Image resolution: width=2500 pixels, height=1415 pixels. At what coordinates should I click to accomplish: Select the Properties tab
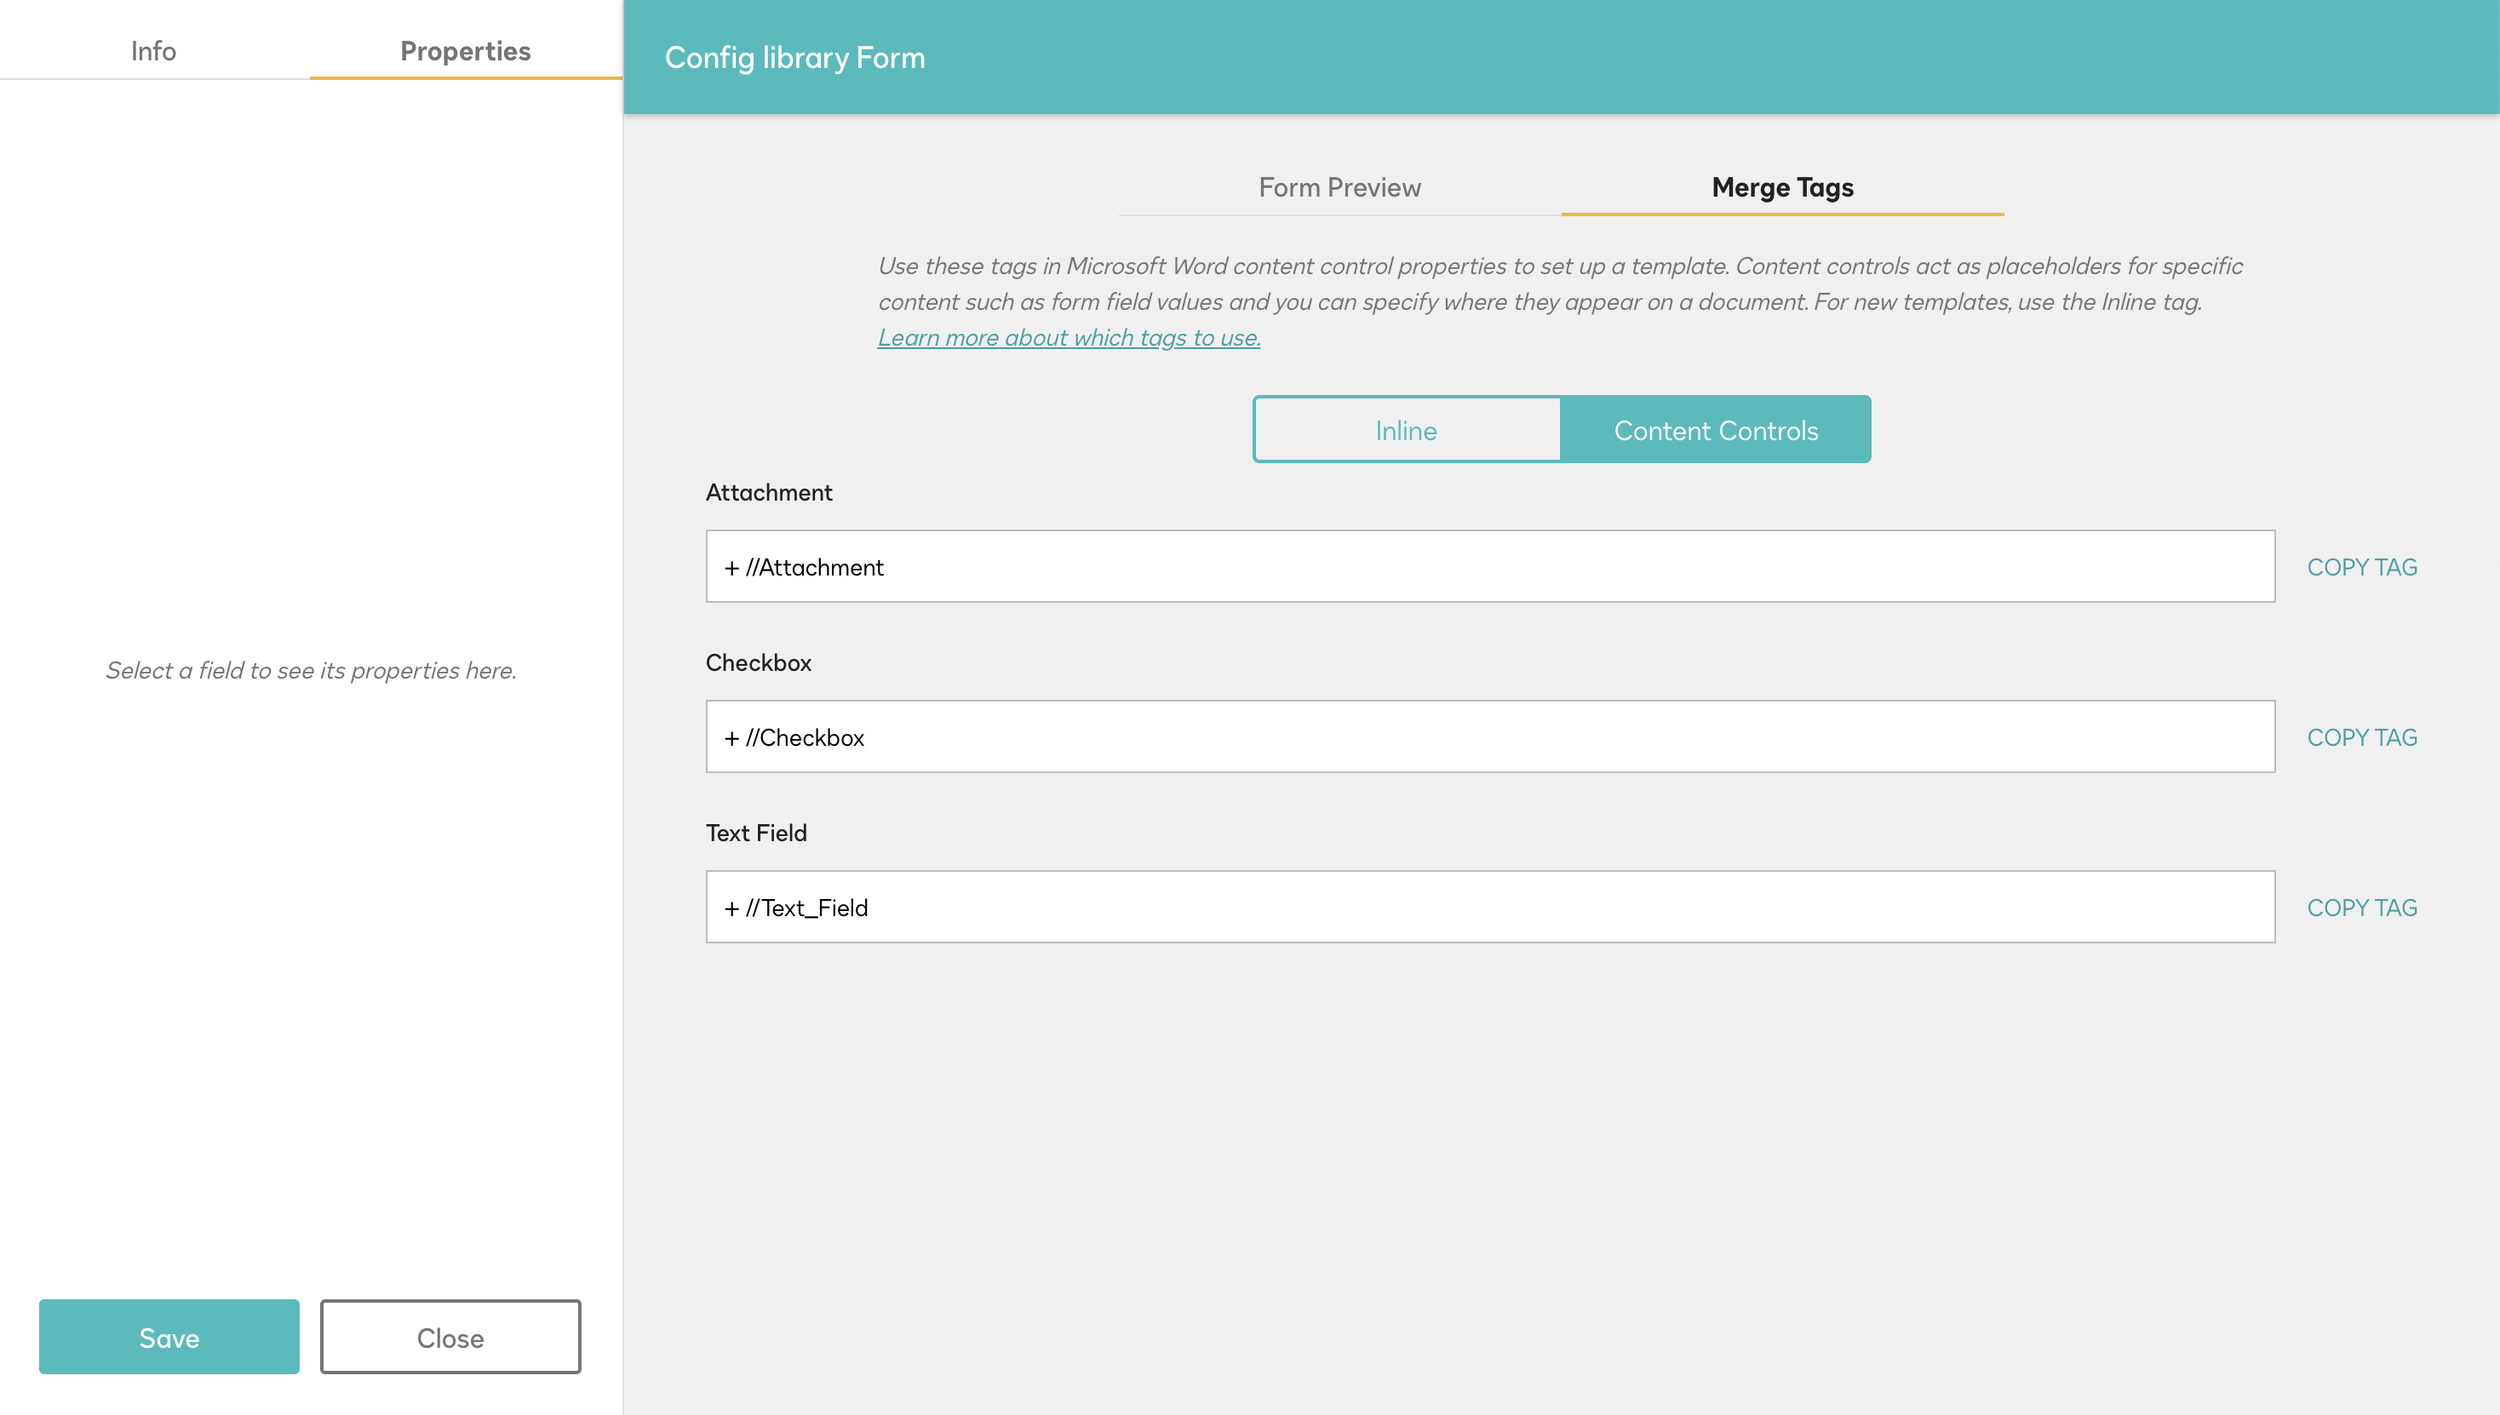pyautogui.click(x=464, y=50)
